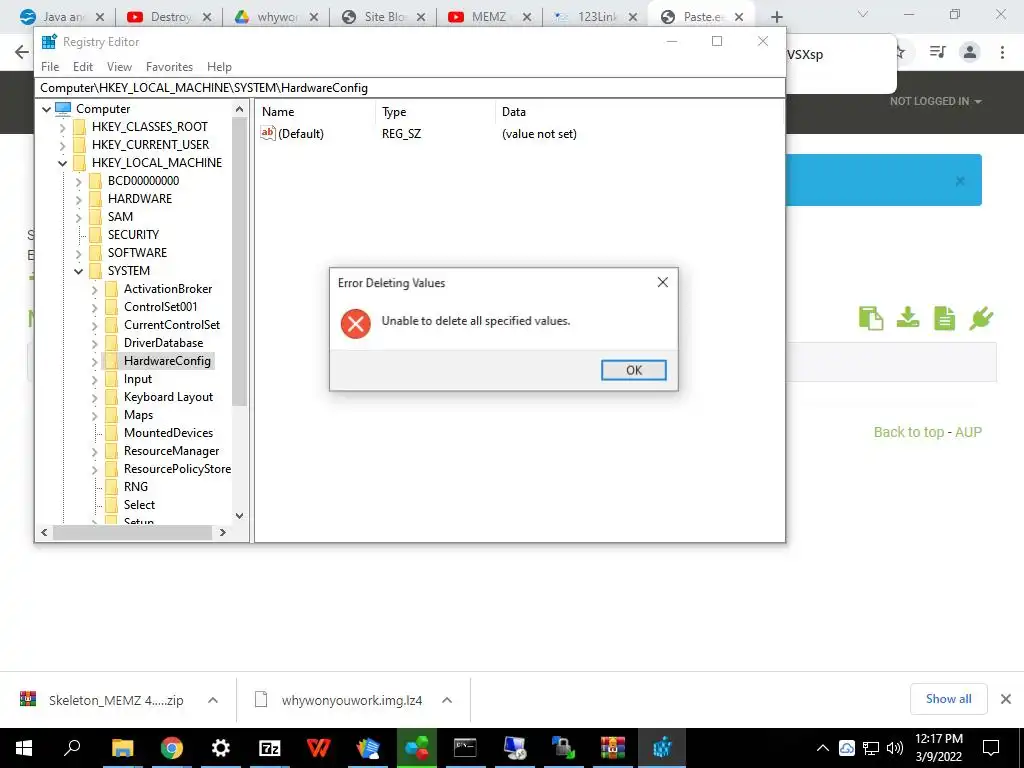Select the CurrentControlSet key
The width and height of the screenshot is (1024, 768).
172,325
